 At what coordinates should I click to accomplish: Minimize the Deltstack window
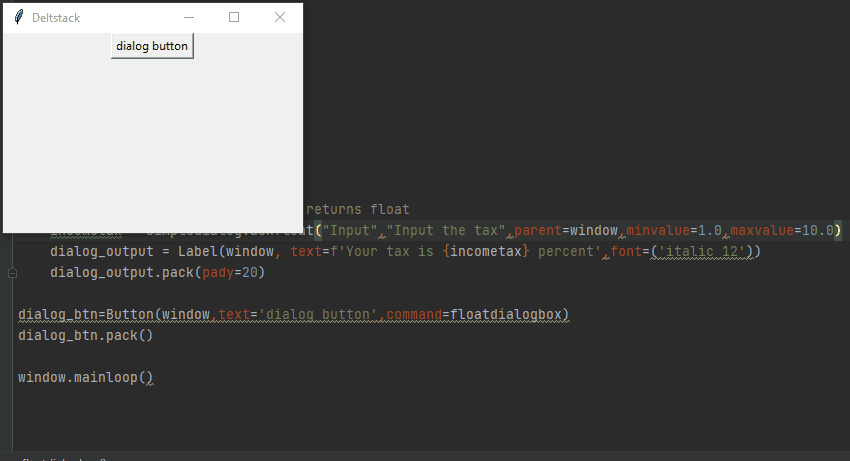[x=189, y=18]
